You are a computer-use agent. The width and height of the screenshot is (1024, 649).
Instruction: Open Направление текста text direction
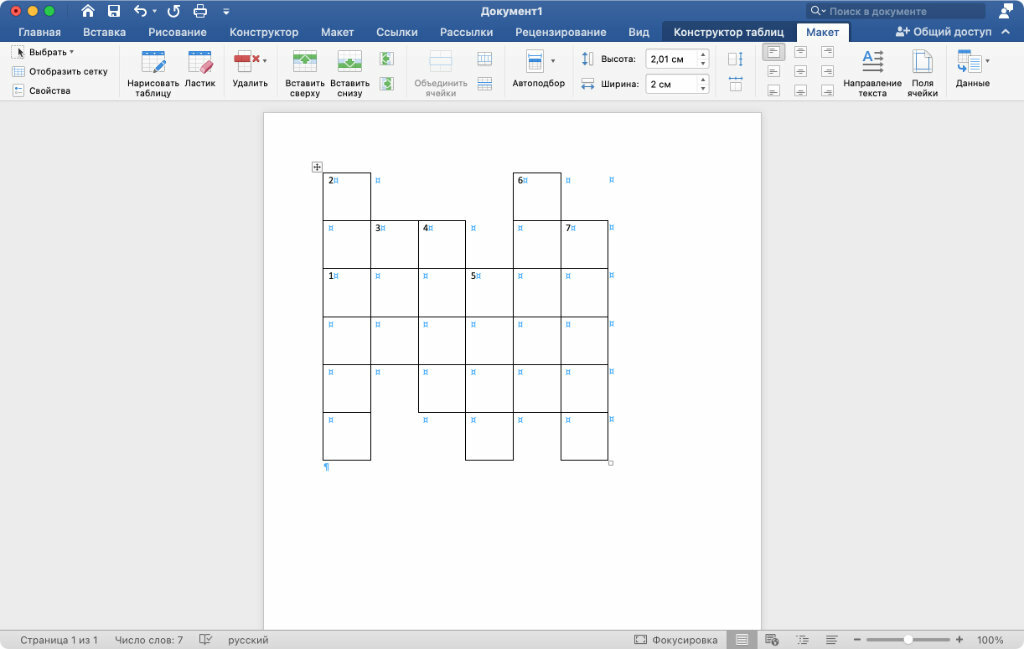[872, 73]
